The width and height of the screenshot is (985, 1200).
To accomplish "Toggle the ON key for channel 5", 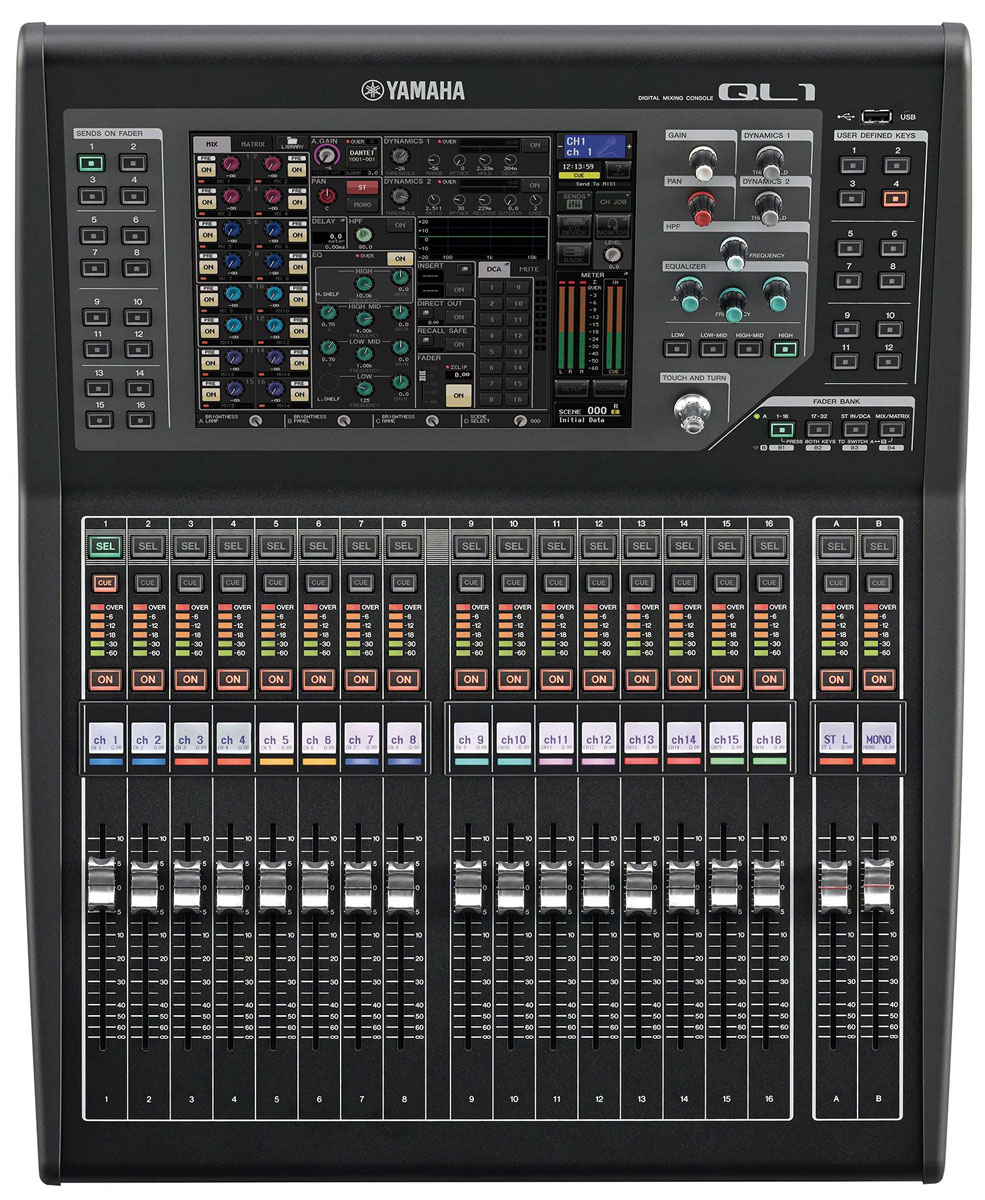I will [274, 679].
